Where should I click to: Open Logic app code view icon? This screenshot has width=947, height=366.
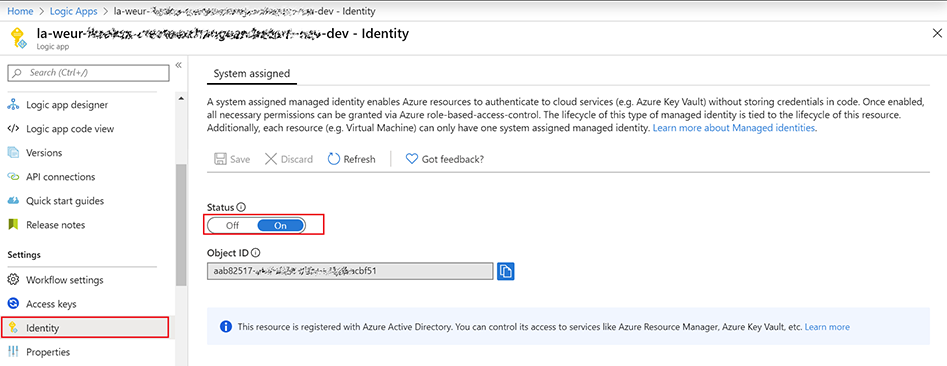click(13, 129)
